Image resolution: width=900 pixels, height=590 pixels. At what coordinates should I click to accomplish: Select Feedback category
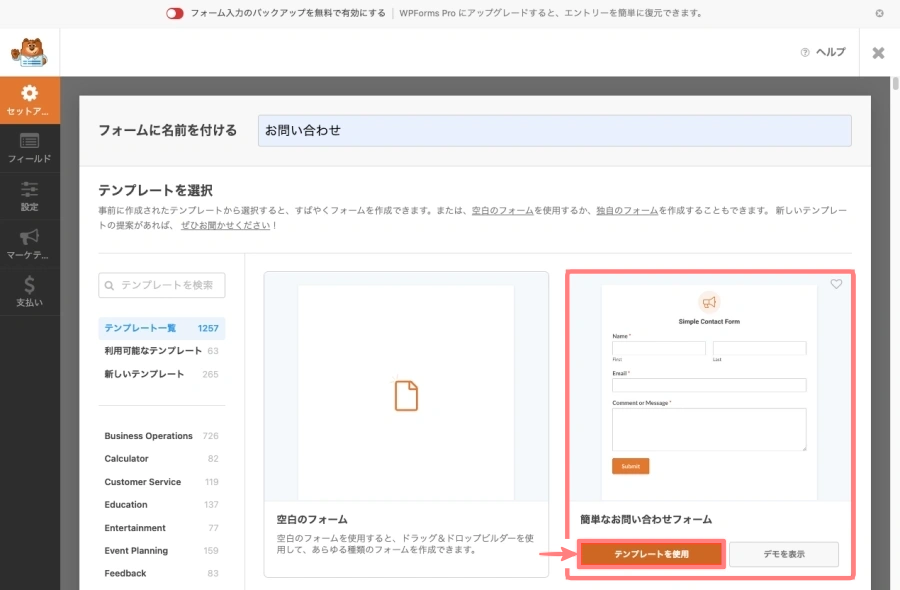[x=162, y=573]
